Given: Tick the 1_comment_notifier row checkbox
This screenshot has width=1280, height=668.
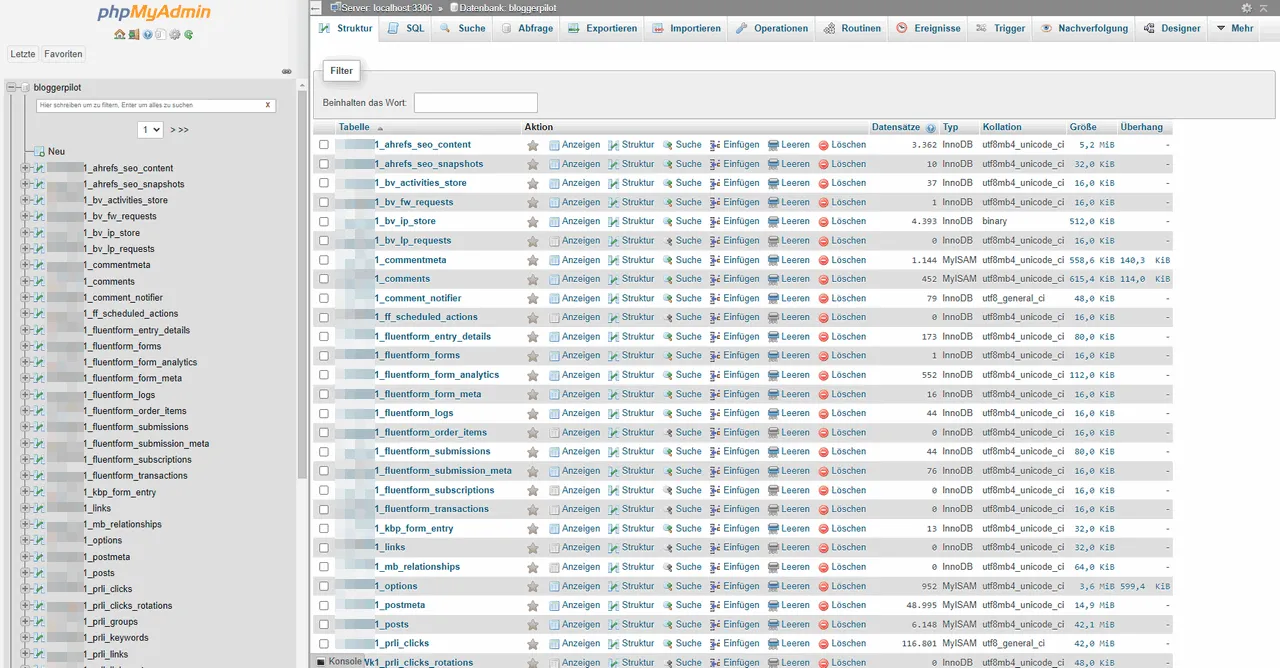Looking at the screenshot, I should coord(324,298).
